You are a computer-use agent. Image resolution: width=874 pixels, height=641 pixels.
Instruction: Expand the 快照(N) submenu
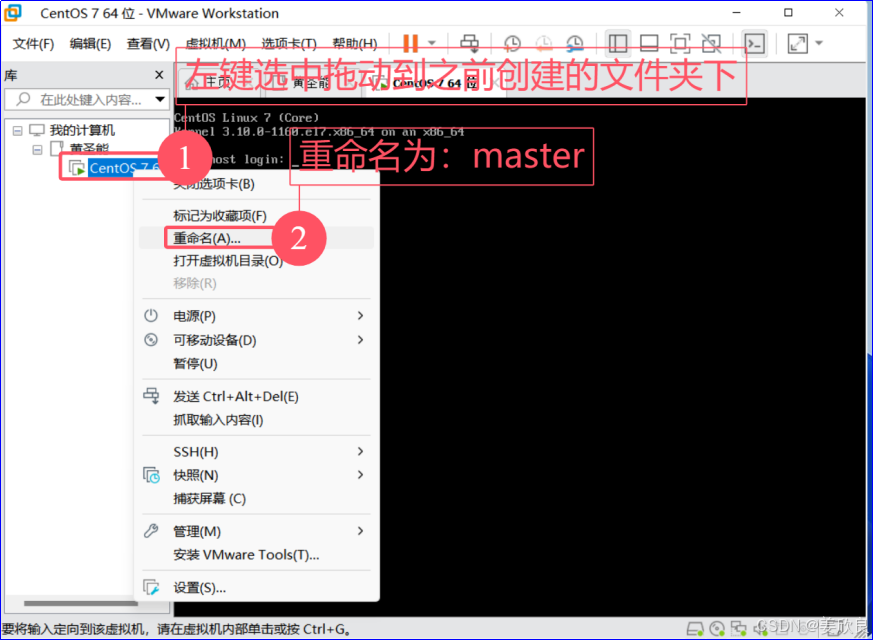256,475
